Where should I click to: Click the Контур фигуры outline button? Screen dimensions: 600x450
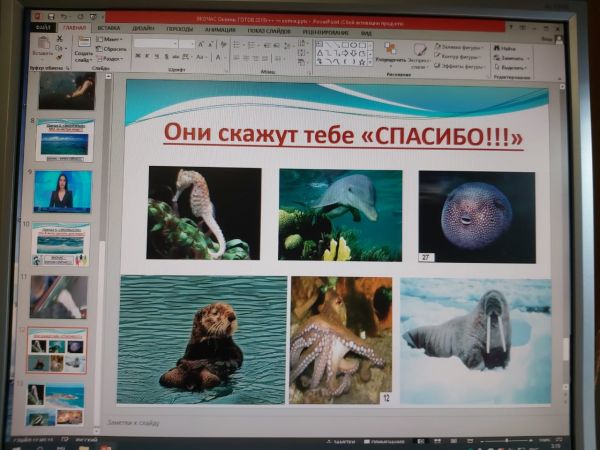click(461, 56)
